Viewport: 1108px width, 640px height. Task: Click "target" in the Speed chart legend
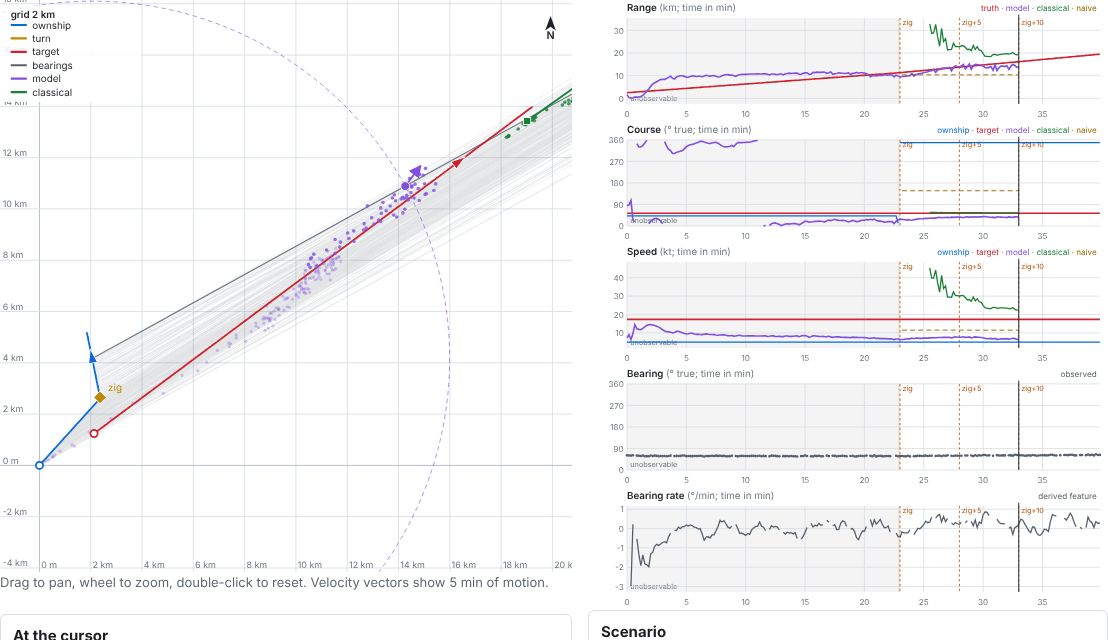[987, 252]
